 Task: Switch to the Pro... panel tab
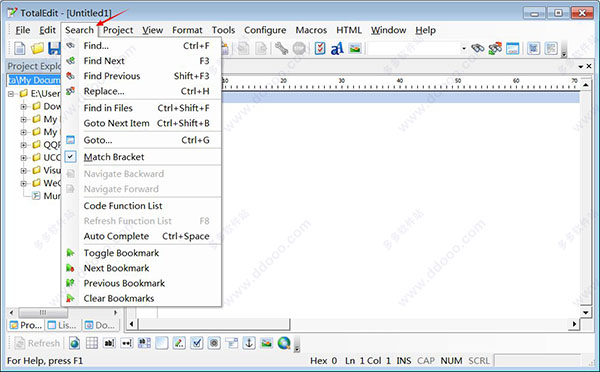[x=26, y=325]
